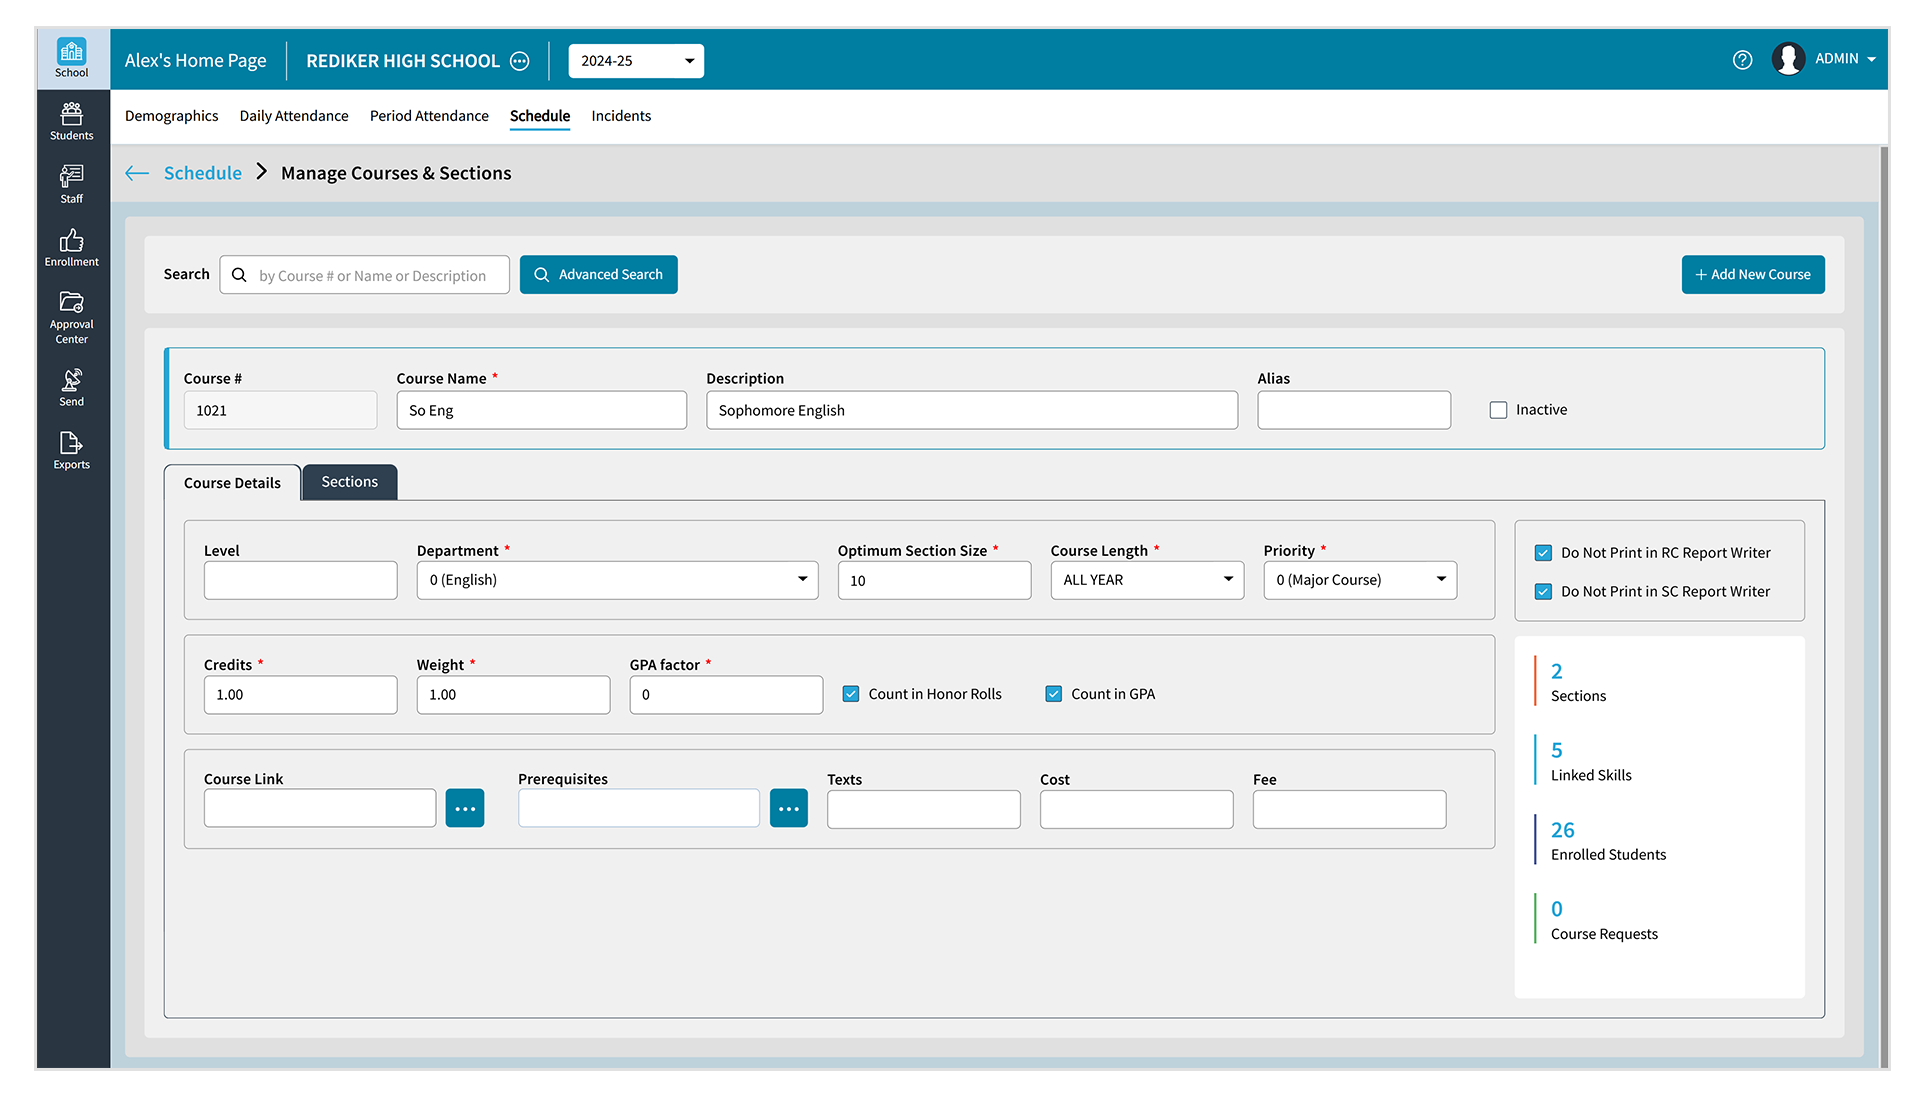Click the Add New Course button
The image size is (1920, 1097).
point(1752,274)
